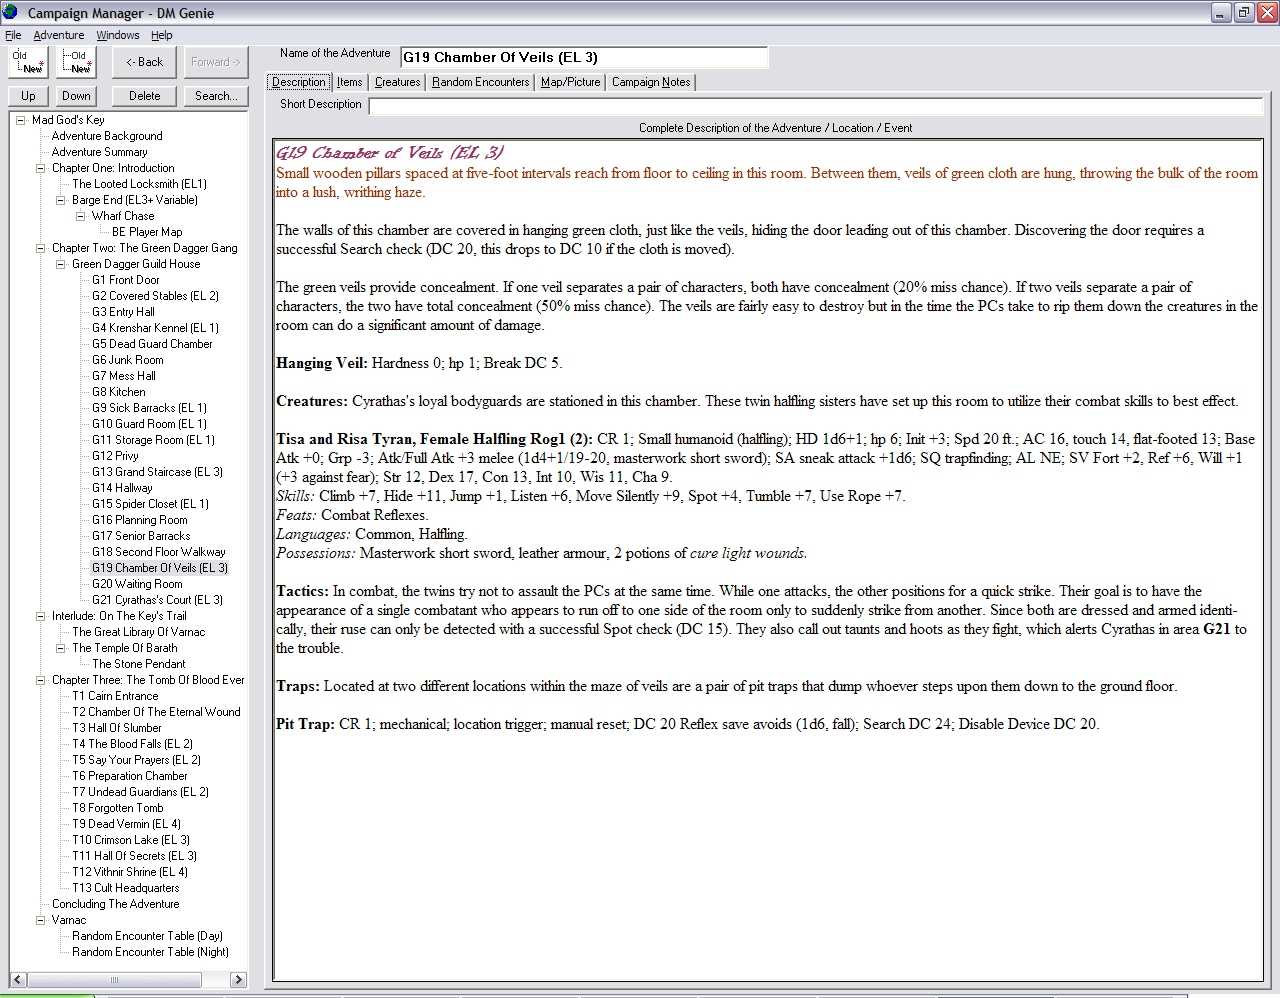Collapse Chapter Two: The Green Dagger Gang
The height and width of the screenshot is (998, 1280).
pyautogui.click(x=40, y=248)
